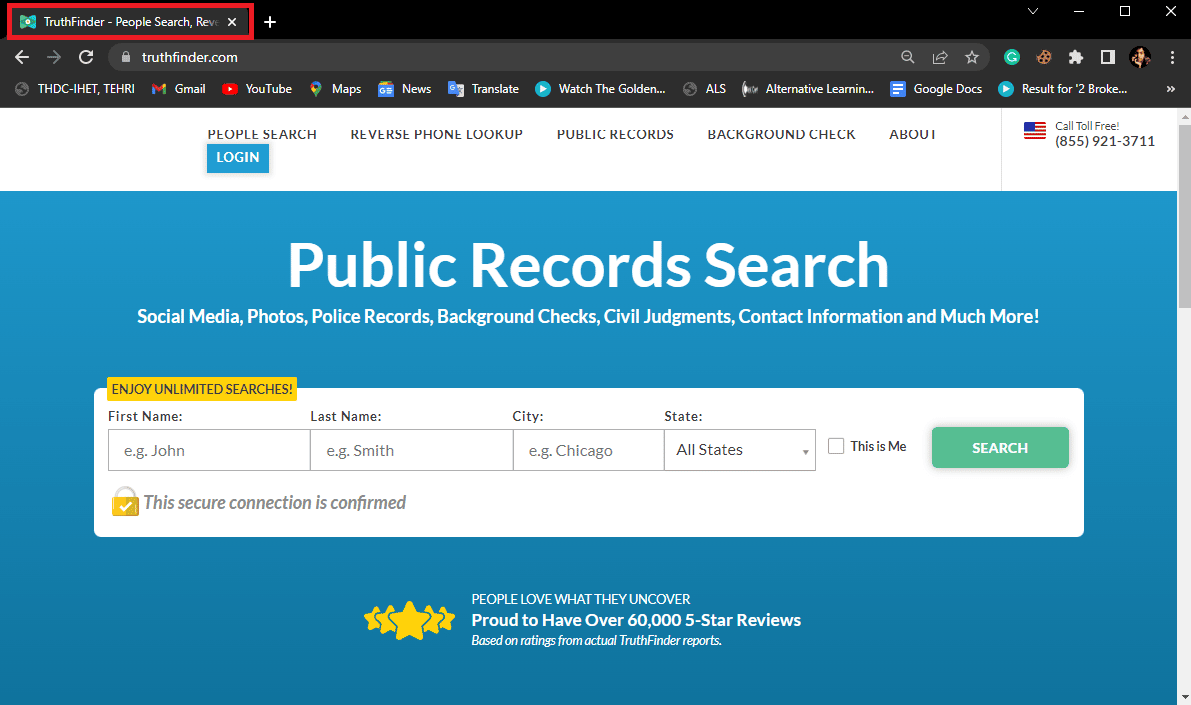Reload the page using the refresh icon
Viewport: 1191px width, 705px height.
pos(86,57)
